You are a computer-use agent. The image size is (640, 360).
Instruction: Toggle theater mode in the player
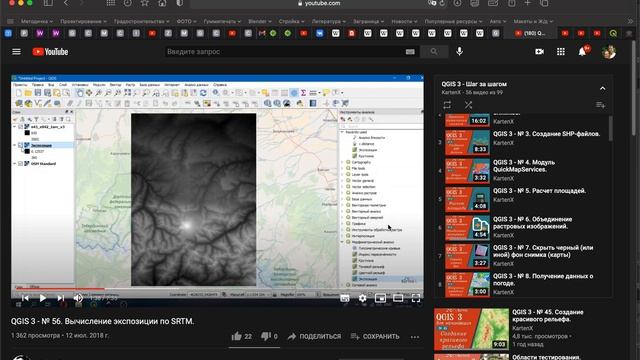click(x=398, y=298)
